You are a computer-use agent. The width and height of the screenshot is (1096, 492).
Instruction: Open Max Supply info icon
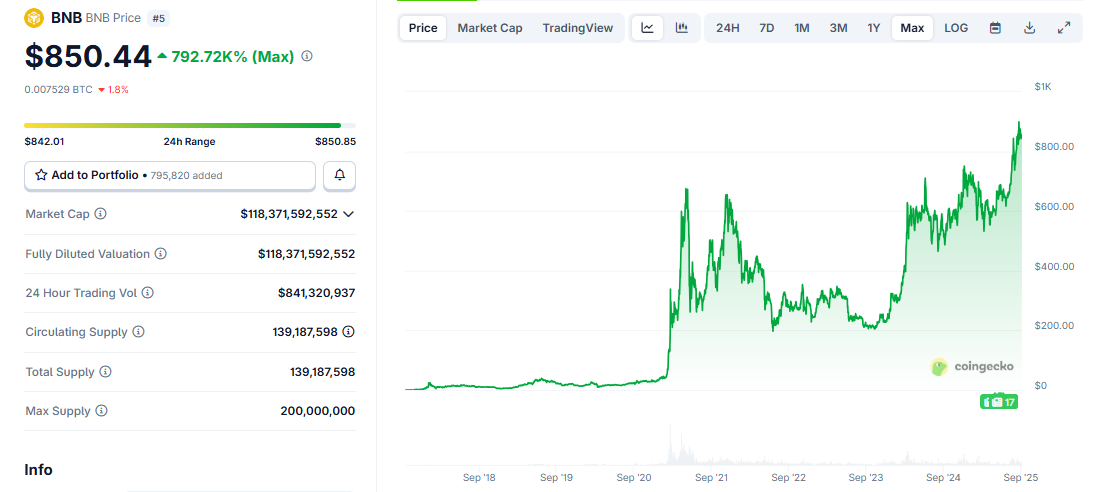click(x=101, y=411)
